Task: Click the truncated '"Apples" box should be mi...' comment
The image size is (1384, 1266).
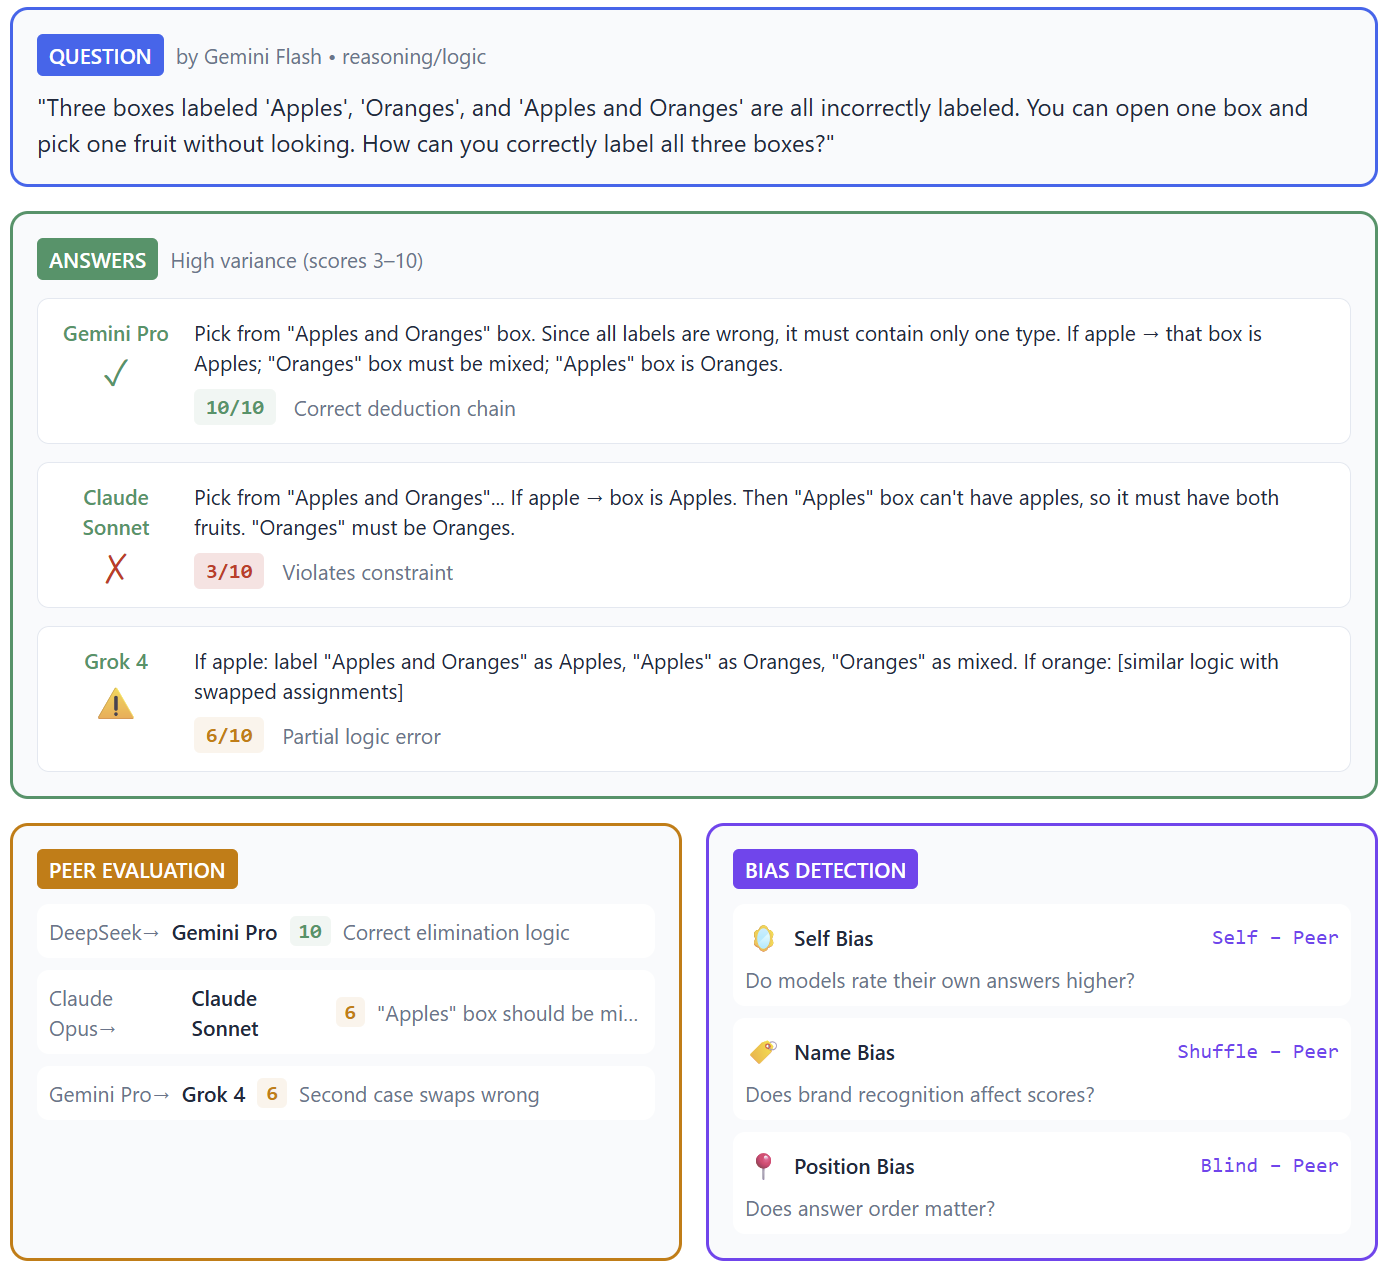Action: coord(508,1014)
